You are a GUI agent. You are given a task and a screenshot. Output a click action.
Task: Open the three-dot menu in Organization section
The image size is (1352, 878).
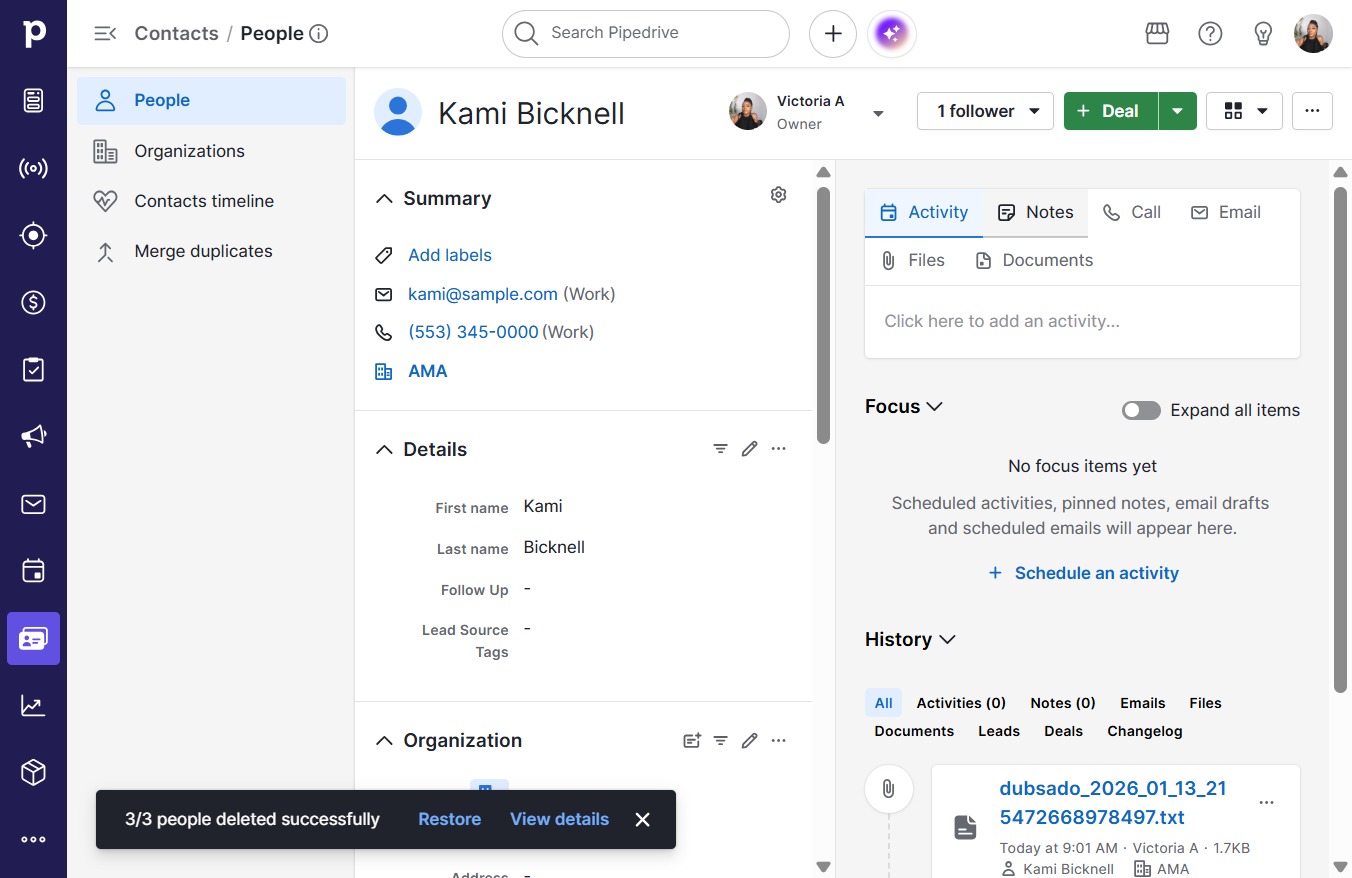tap(779, 741)
